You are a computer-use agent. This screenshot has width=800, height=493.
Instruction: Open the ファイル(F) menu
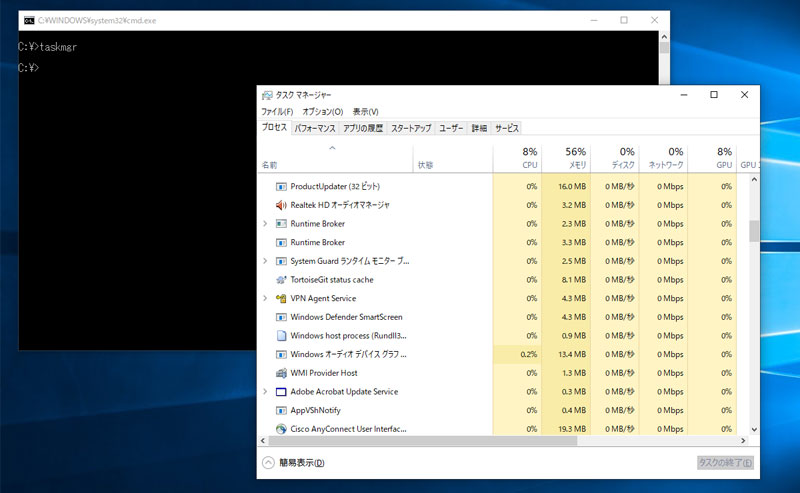coord(277,112)
